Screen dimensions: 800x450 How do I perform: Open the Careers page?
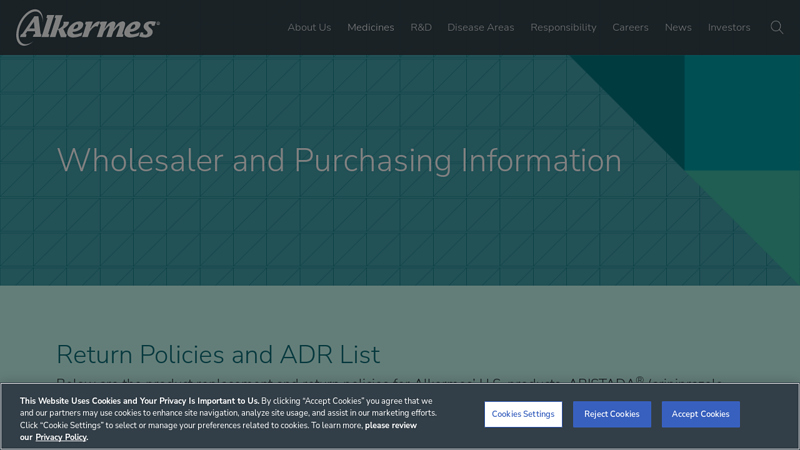pyautogui.click(x=630, y=28)
